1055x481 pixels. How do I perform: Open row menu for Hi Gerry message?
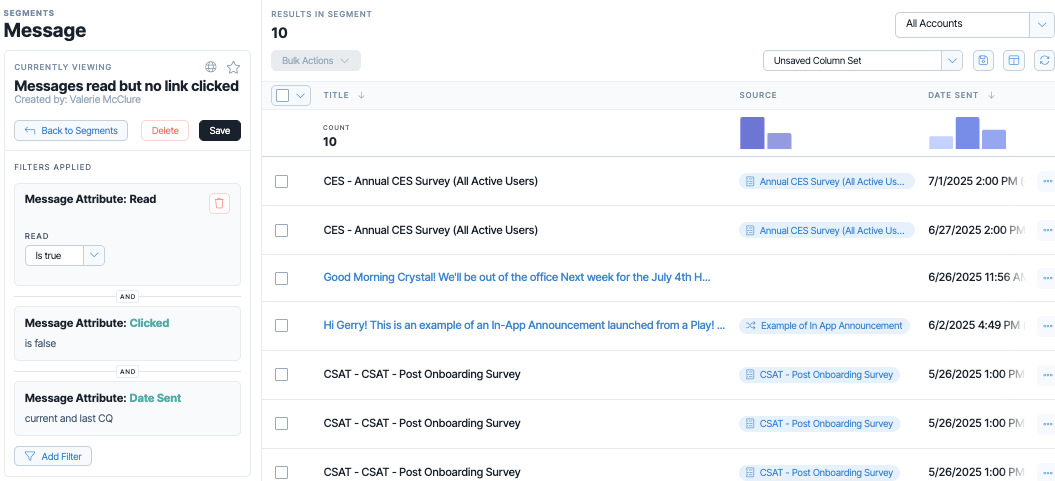[1046, 326]
